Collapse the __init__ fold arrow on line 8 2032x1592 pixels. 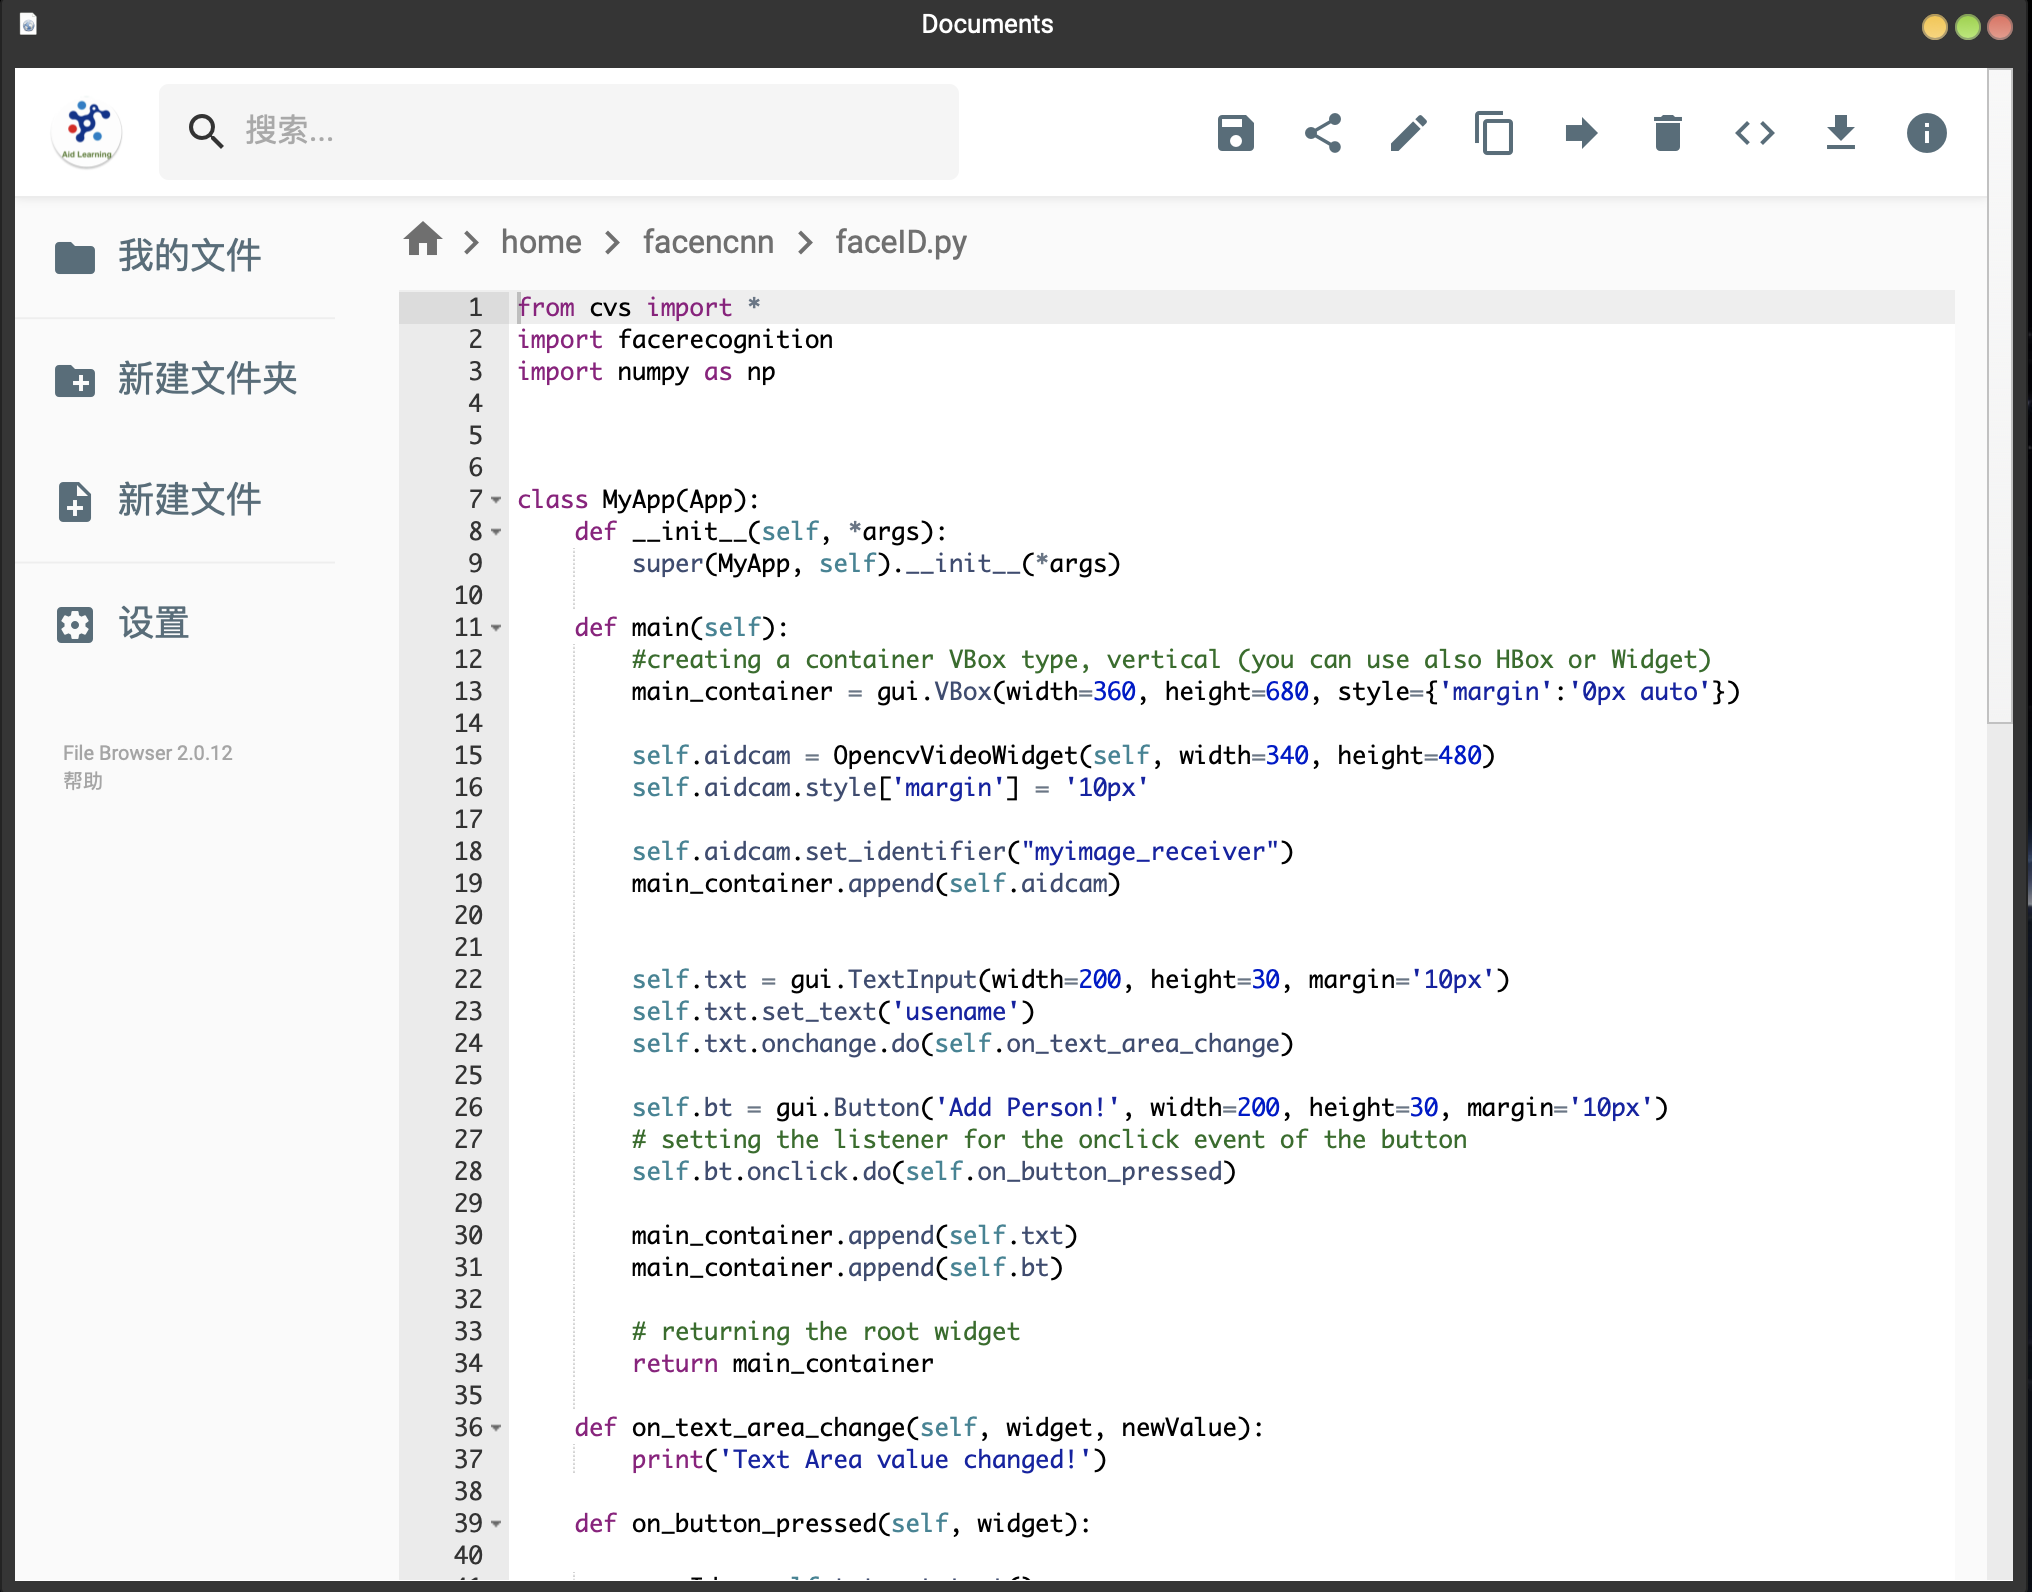point(496,532)
